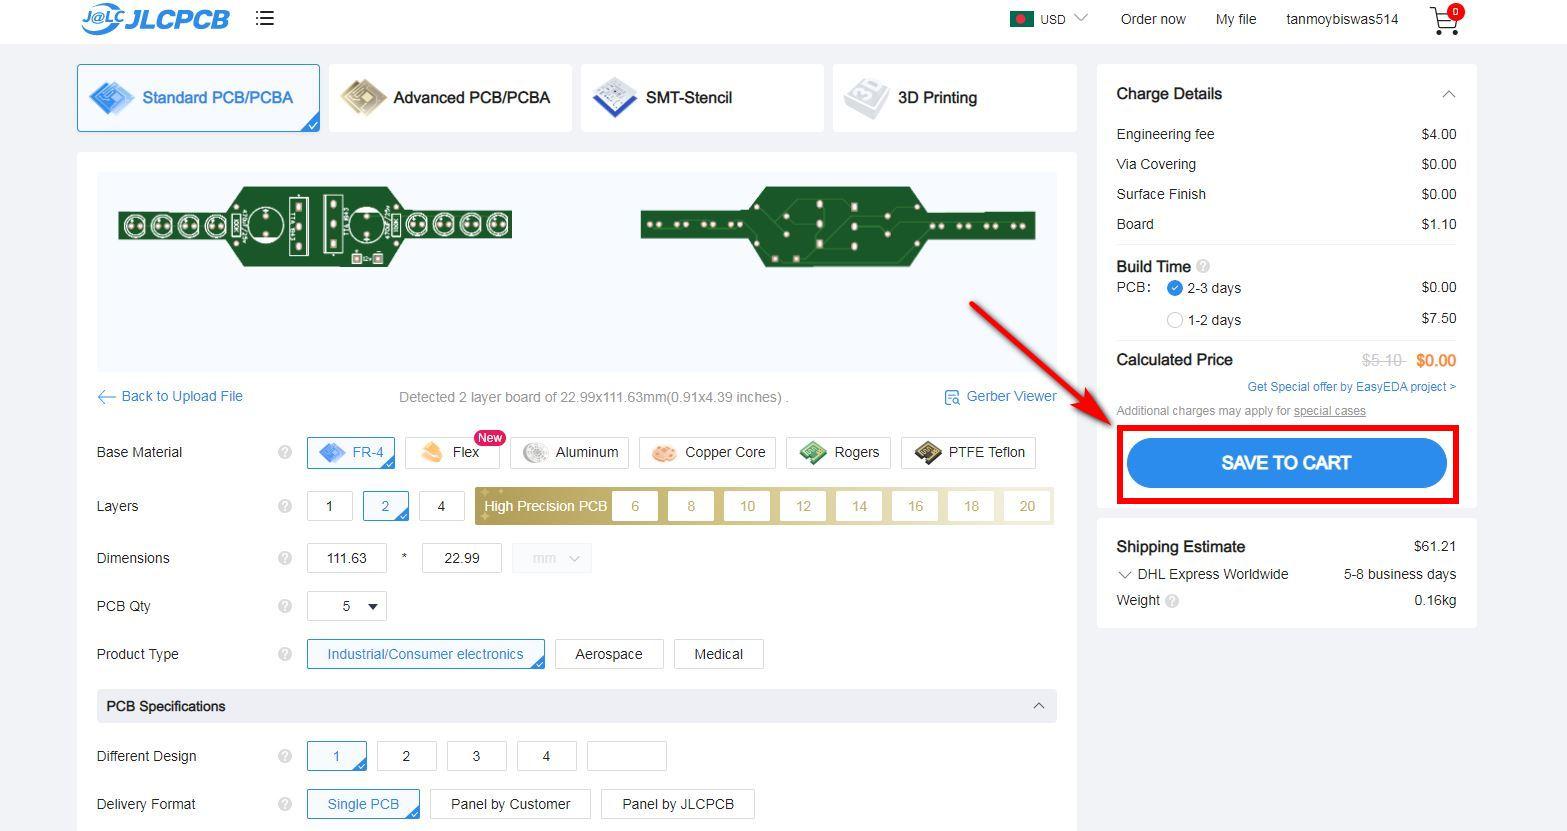Open the special cases link

click(1329, 411)
